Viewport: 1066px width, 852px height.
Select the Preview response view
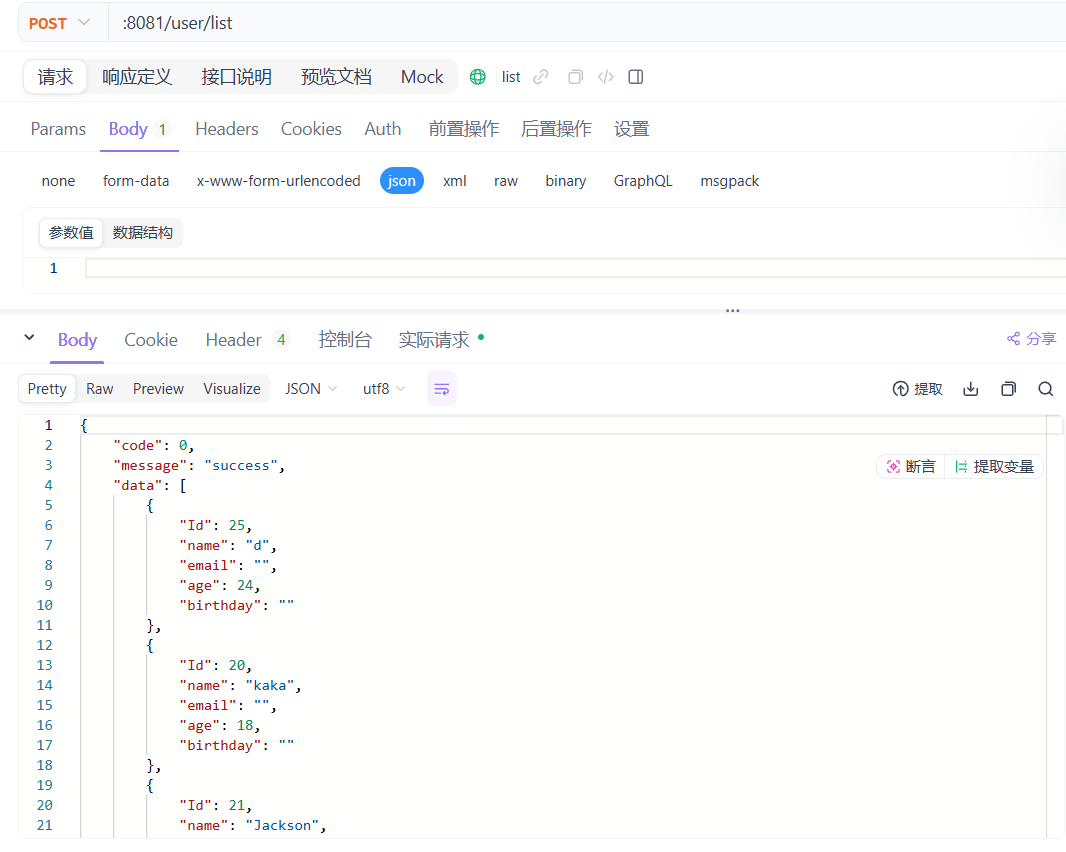tap(158, 389)
